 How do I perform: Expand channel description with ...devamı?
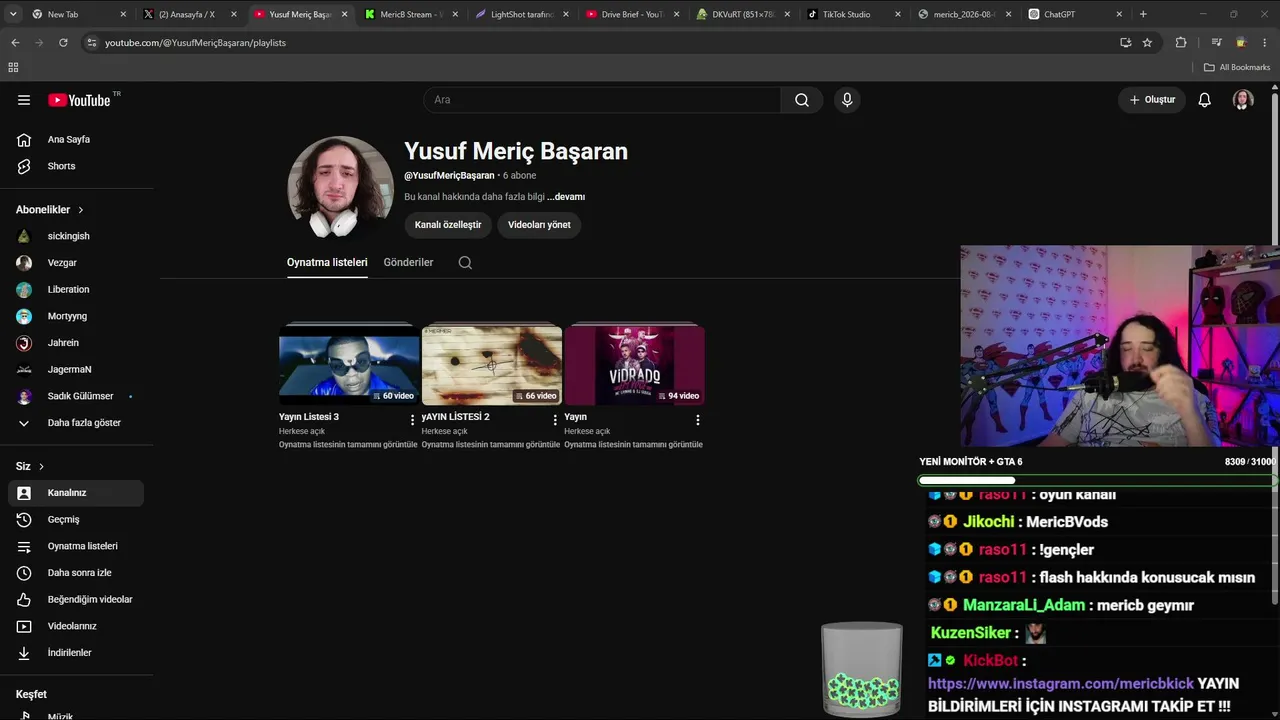tap(566, 197)
